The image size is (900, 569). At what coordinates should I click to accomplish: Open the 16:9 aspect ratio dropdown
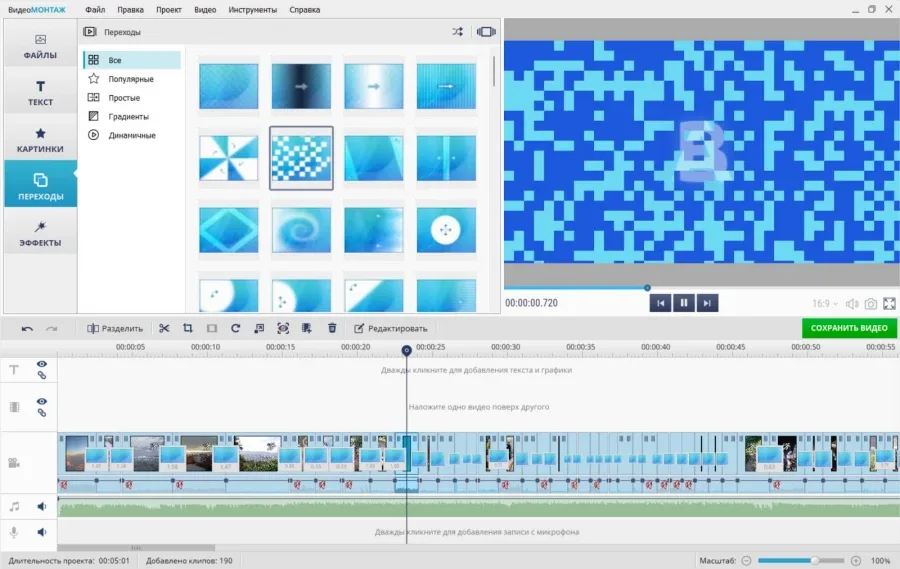[x=825, y=304]
